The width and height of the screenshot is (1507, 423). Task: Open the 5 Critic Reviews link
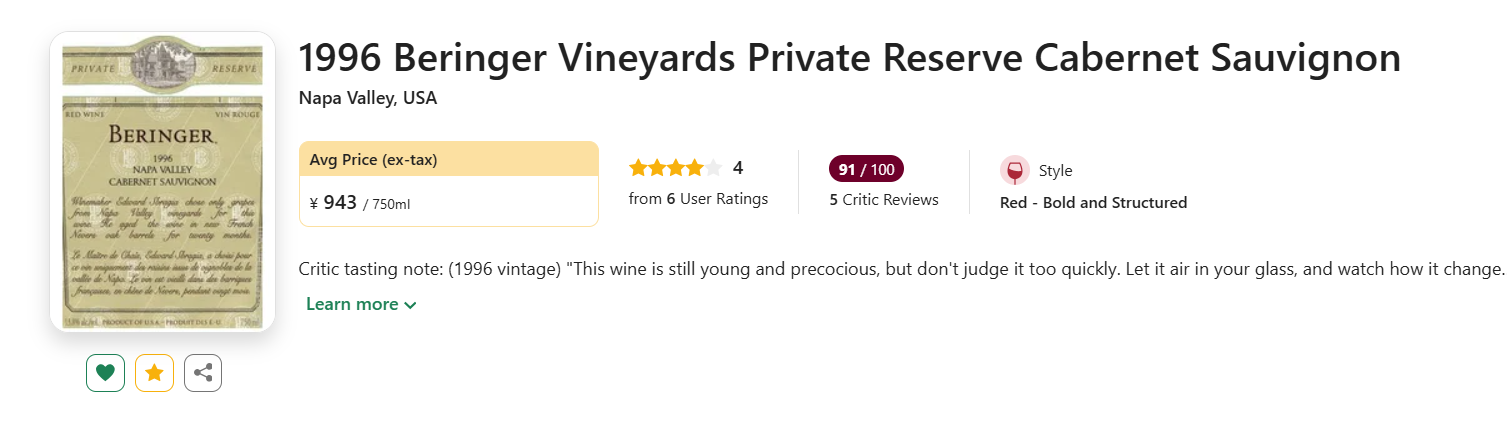point(884,199)
